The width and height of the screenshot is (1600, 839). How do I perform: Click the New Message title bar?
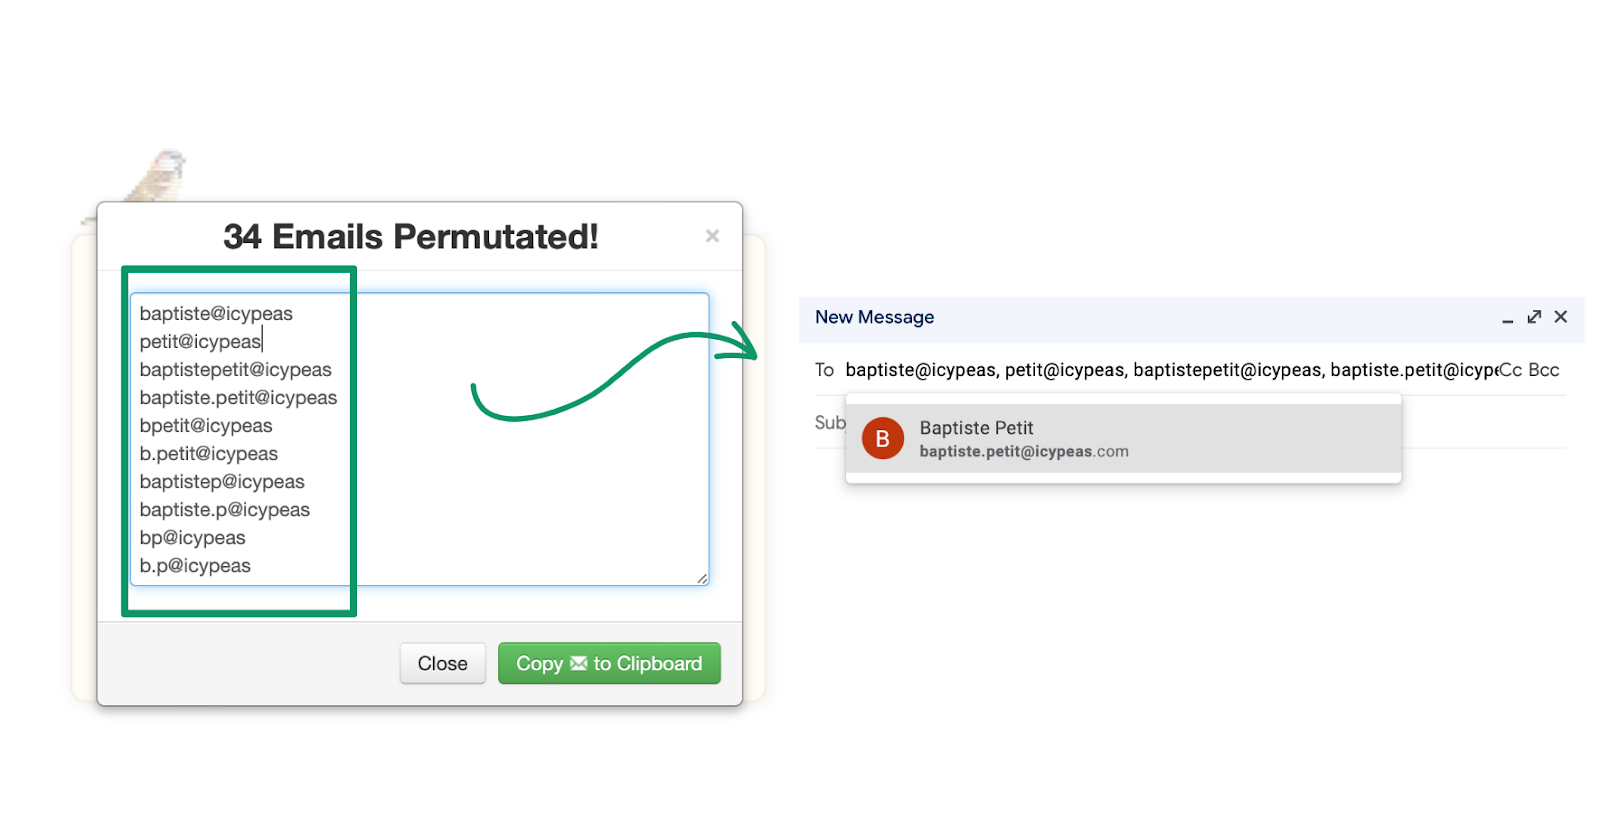[1100, 317]
